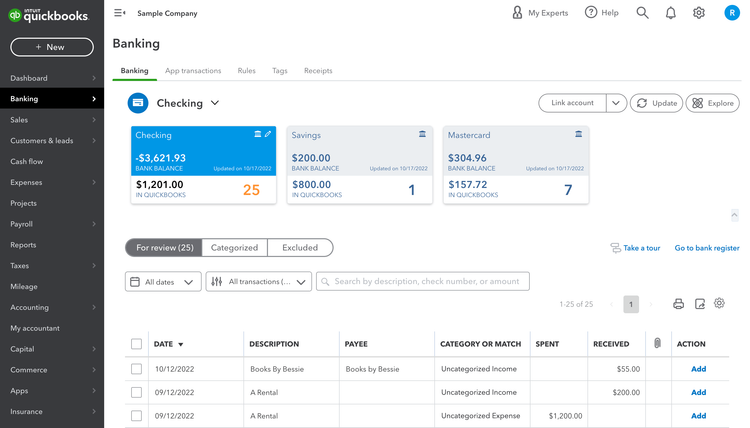Click the blue Checking account card icon
Viewport: 750px width, 428px height.
coord(138,103)
